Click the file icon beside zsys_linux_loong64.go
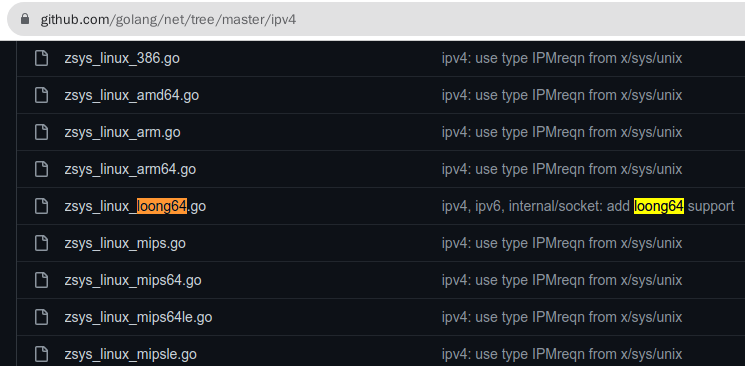 (x=41, y=206)
